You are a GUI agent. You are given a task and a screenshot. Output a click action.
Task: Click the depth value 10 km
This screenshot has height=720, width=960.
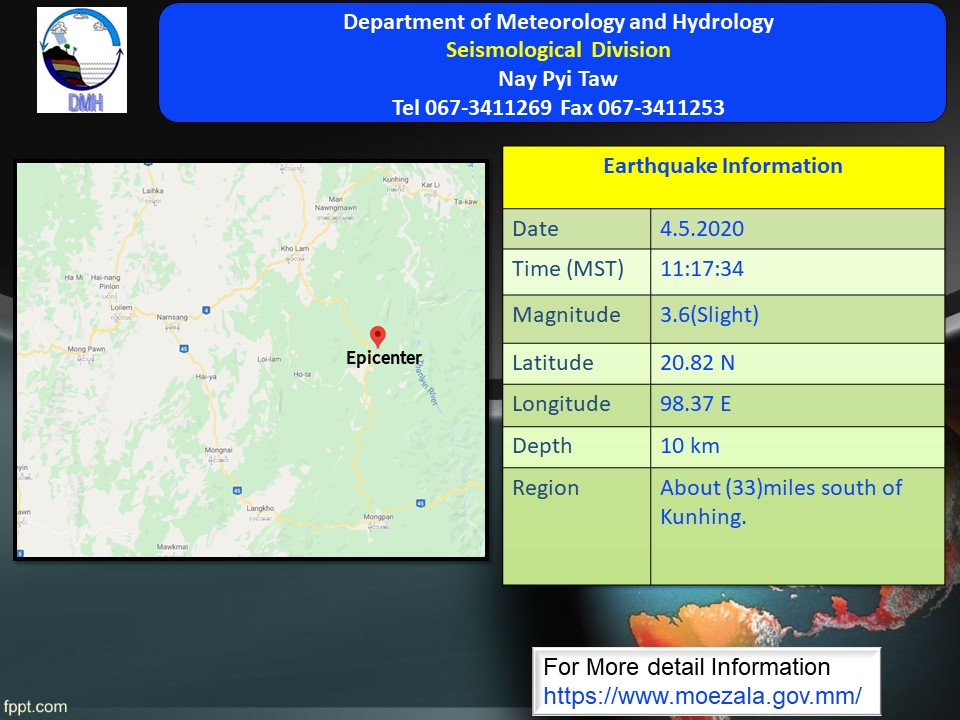pyautogui.click(x=689, y=446)
